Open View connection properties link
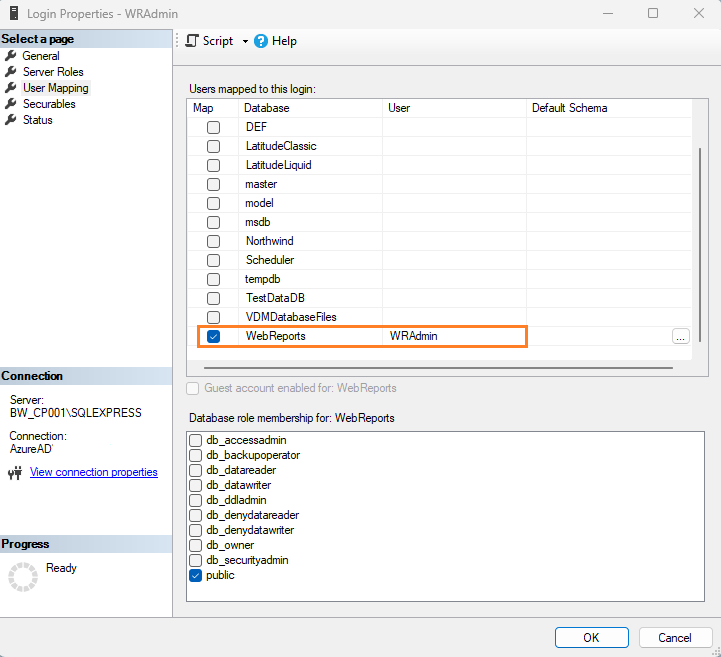This screenshot has width=721, height=657. (x=94, y=472)
